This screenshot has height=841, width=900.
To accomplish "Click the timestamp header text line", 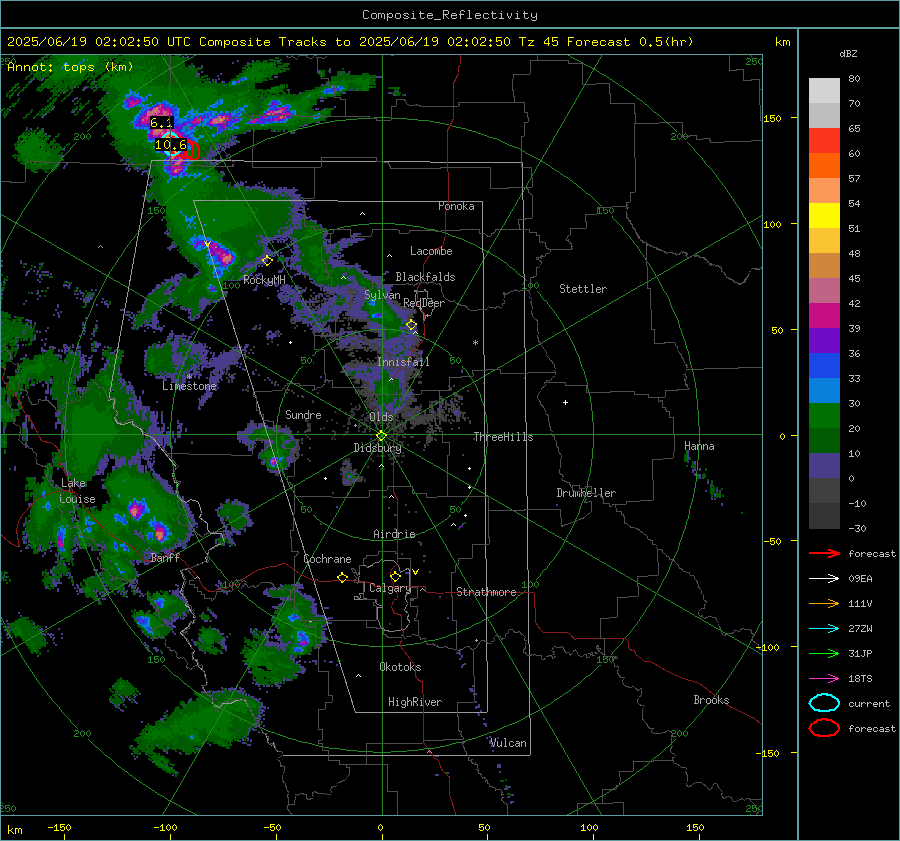I will coord(350,42).
